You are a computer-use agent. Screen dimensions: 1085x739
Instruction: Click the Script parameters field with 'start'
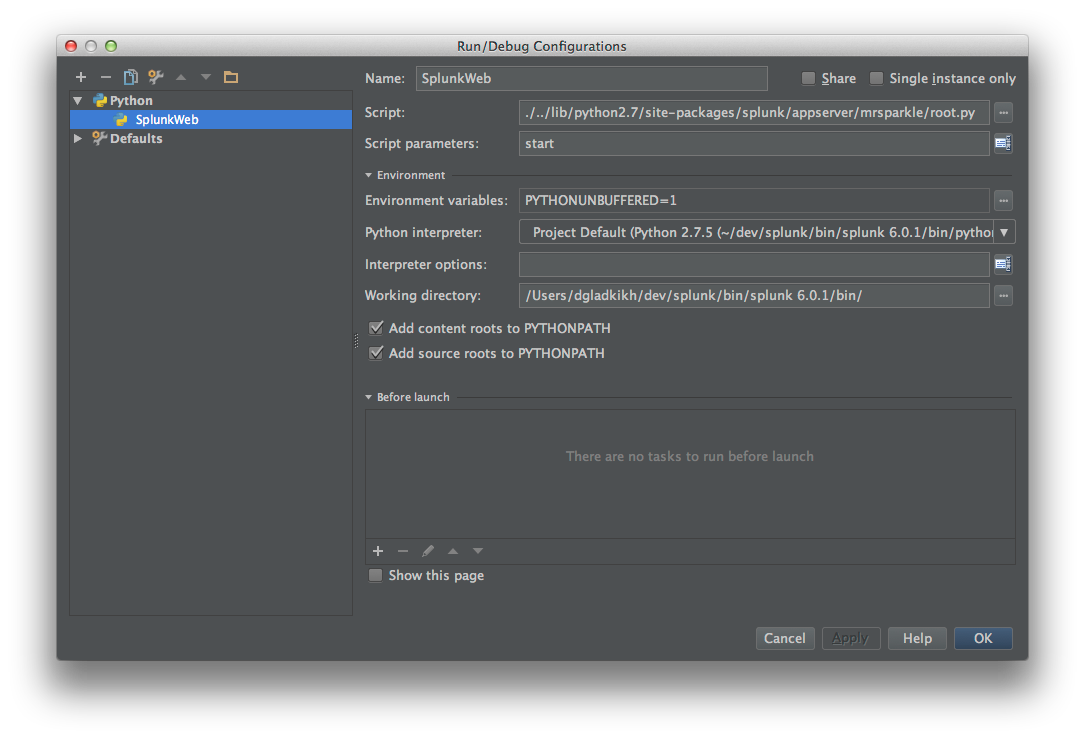[754, 143]
